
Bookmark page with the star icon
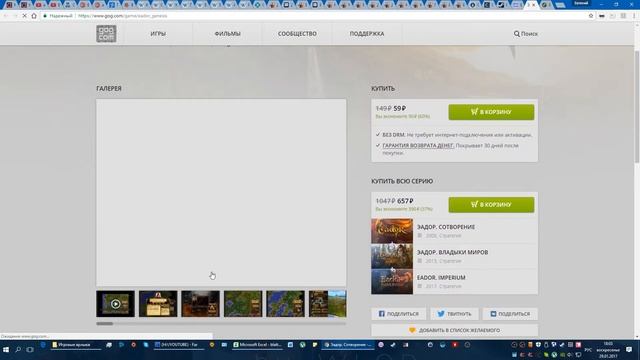[x=591, y=16]
